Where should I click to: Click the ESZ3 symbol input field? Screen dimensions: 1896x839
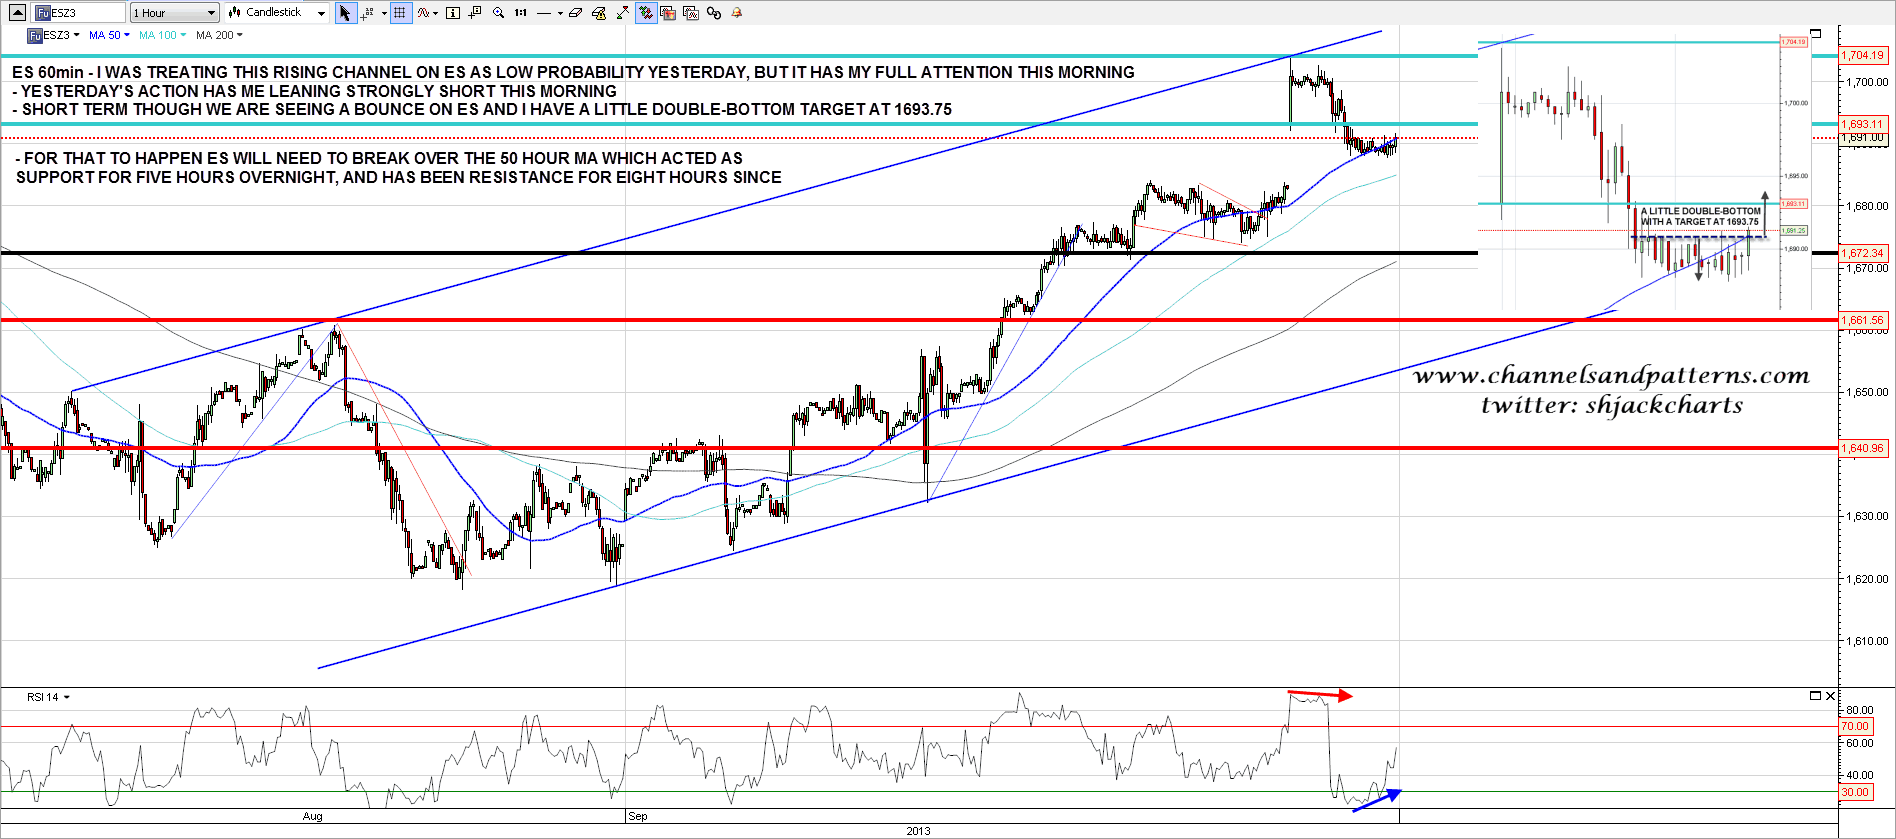click(x=80, y=13)
